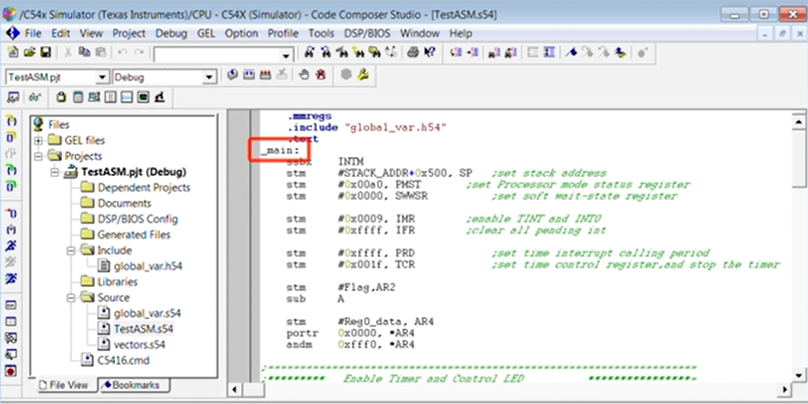Click the black display icon in third toolbar

(143, 97)
